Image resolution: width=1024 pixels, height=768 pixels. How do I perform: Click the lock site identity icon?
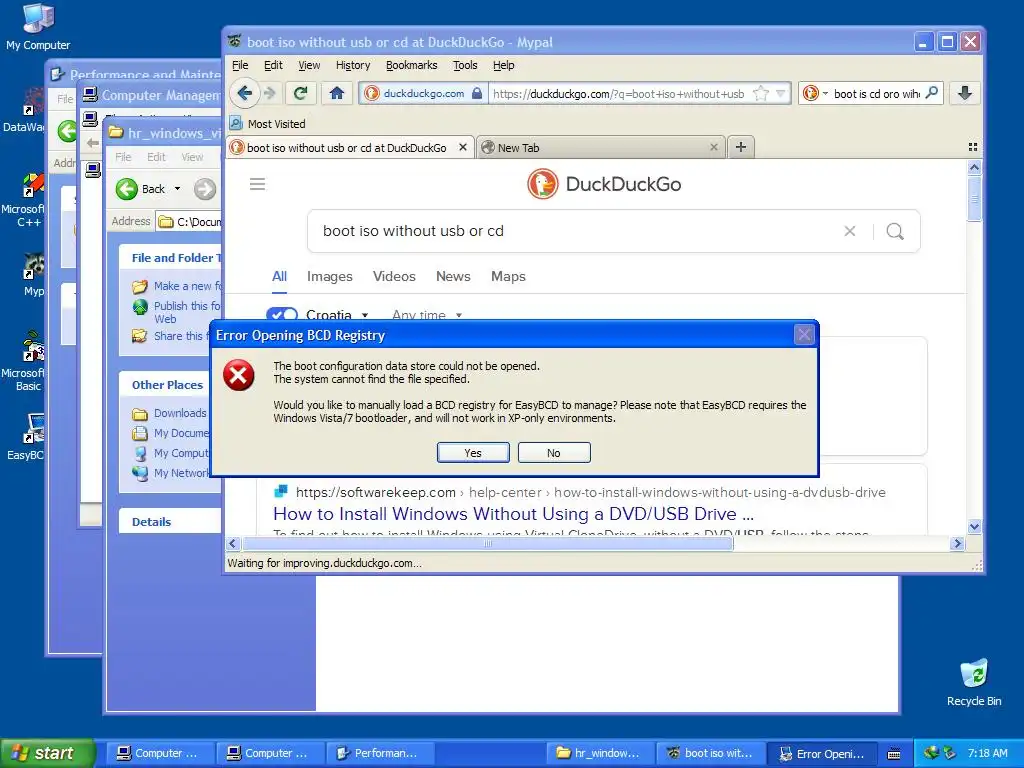[x=477, y=93]
